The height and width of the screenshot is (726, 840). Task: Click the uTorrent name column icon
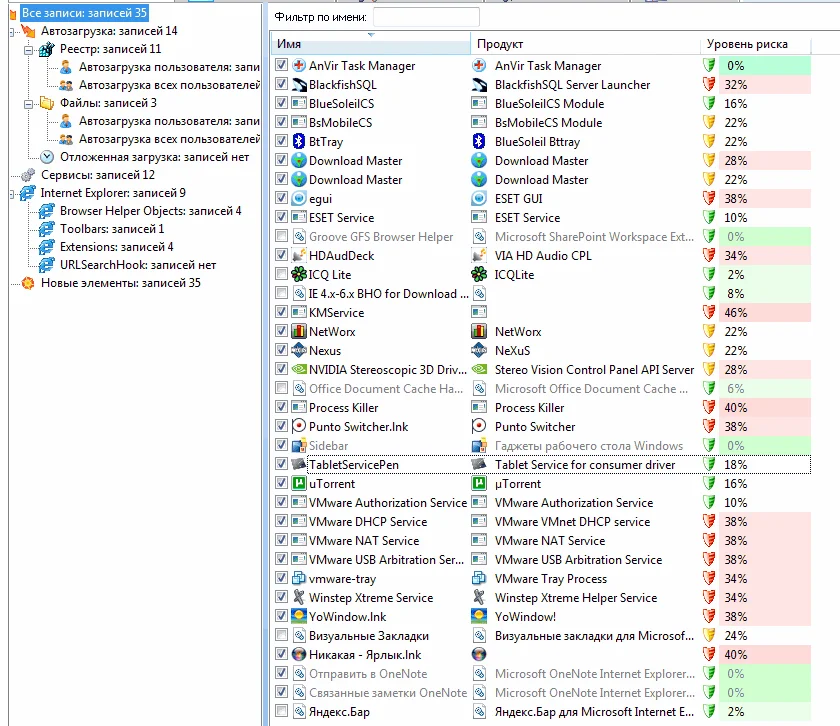(x=298, y=483)
